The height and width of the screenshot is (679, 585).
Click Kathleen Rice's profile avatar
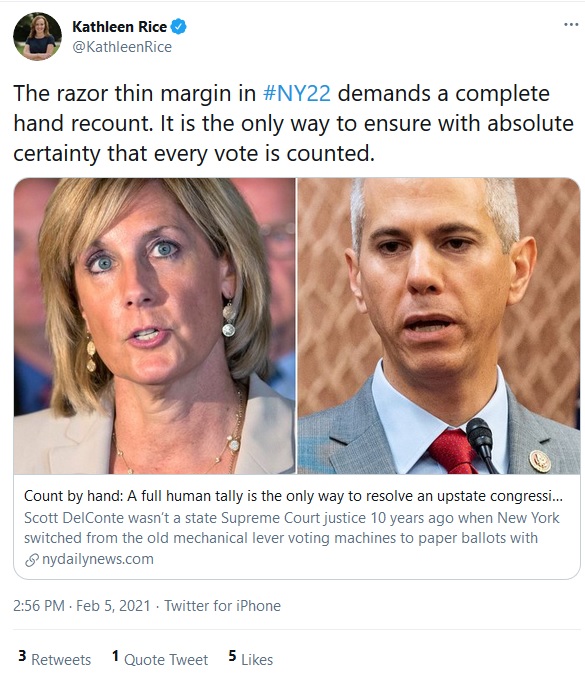click(37, 36)
